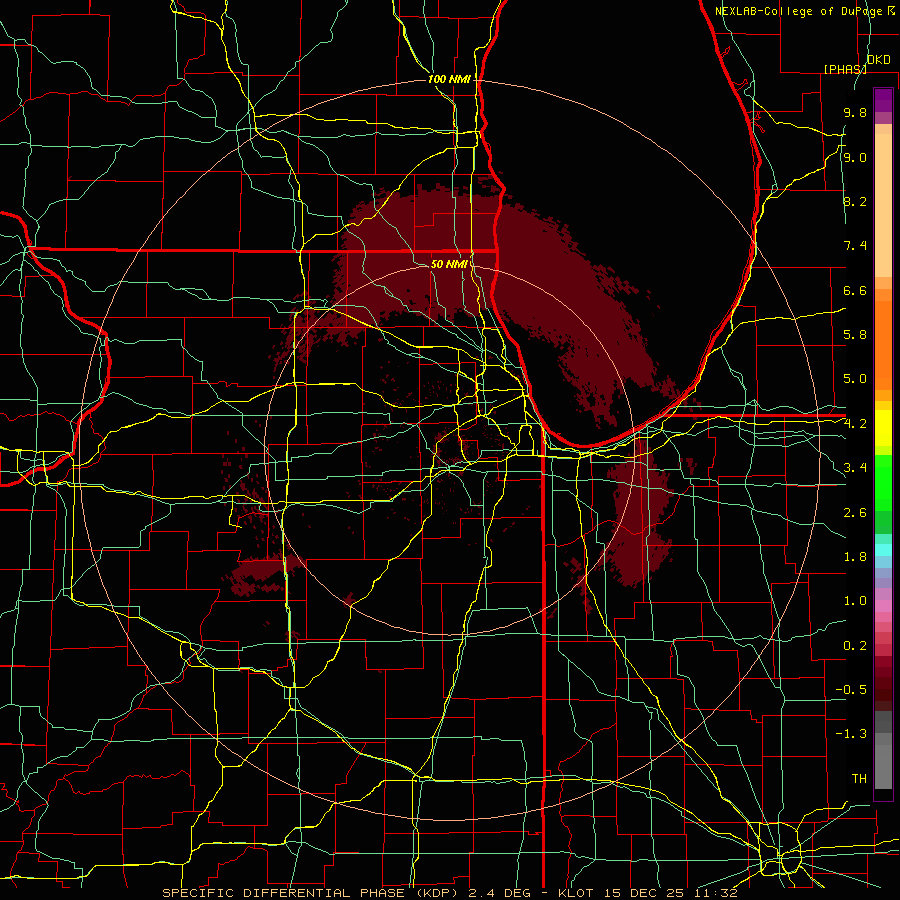Select the 1.0 scale value

(855, 601)
